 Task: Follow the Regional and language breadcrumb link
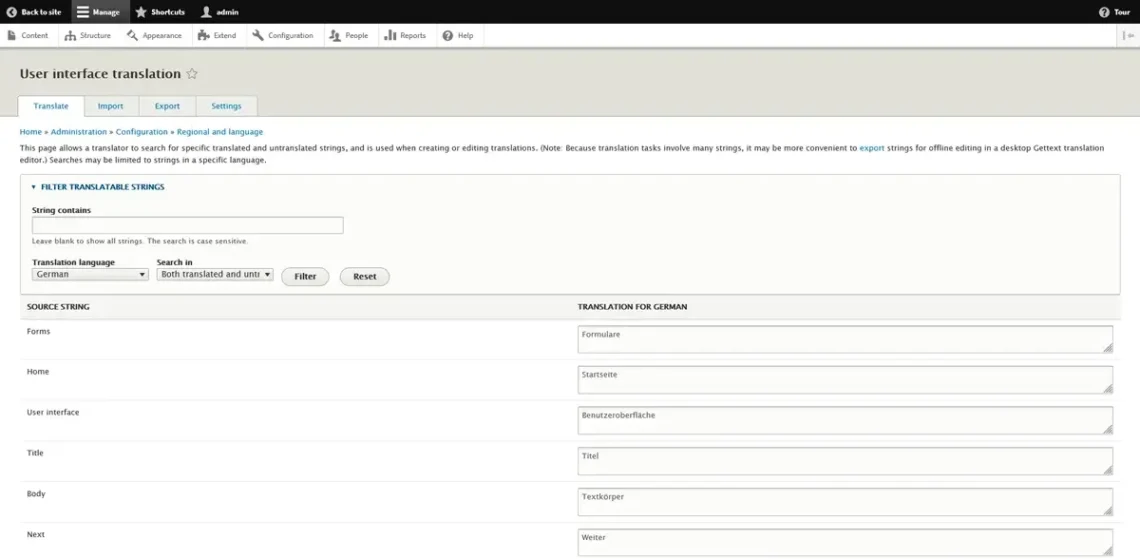click(x=220, y=132)
